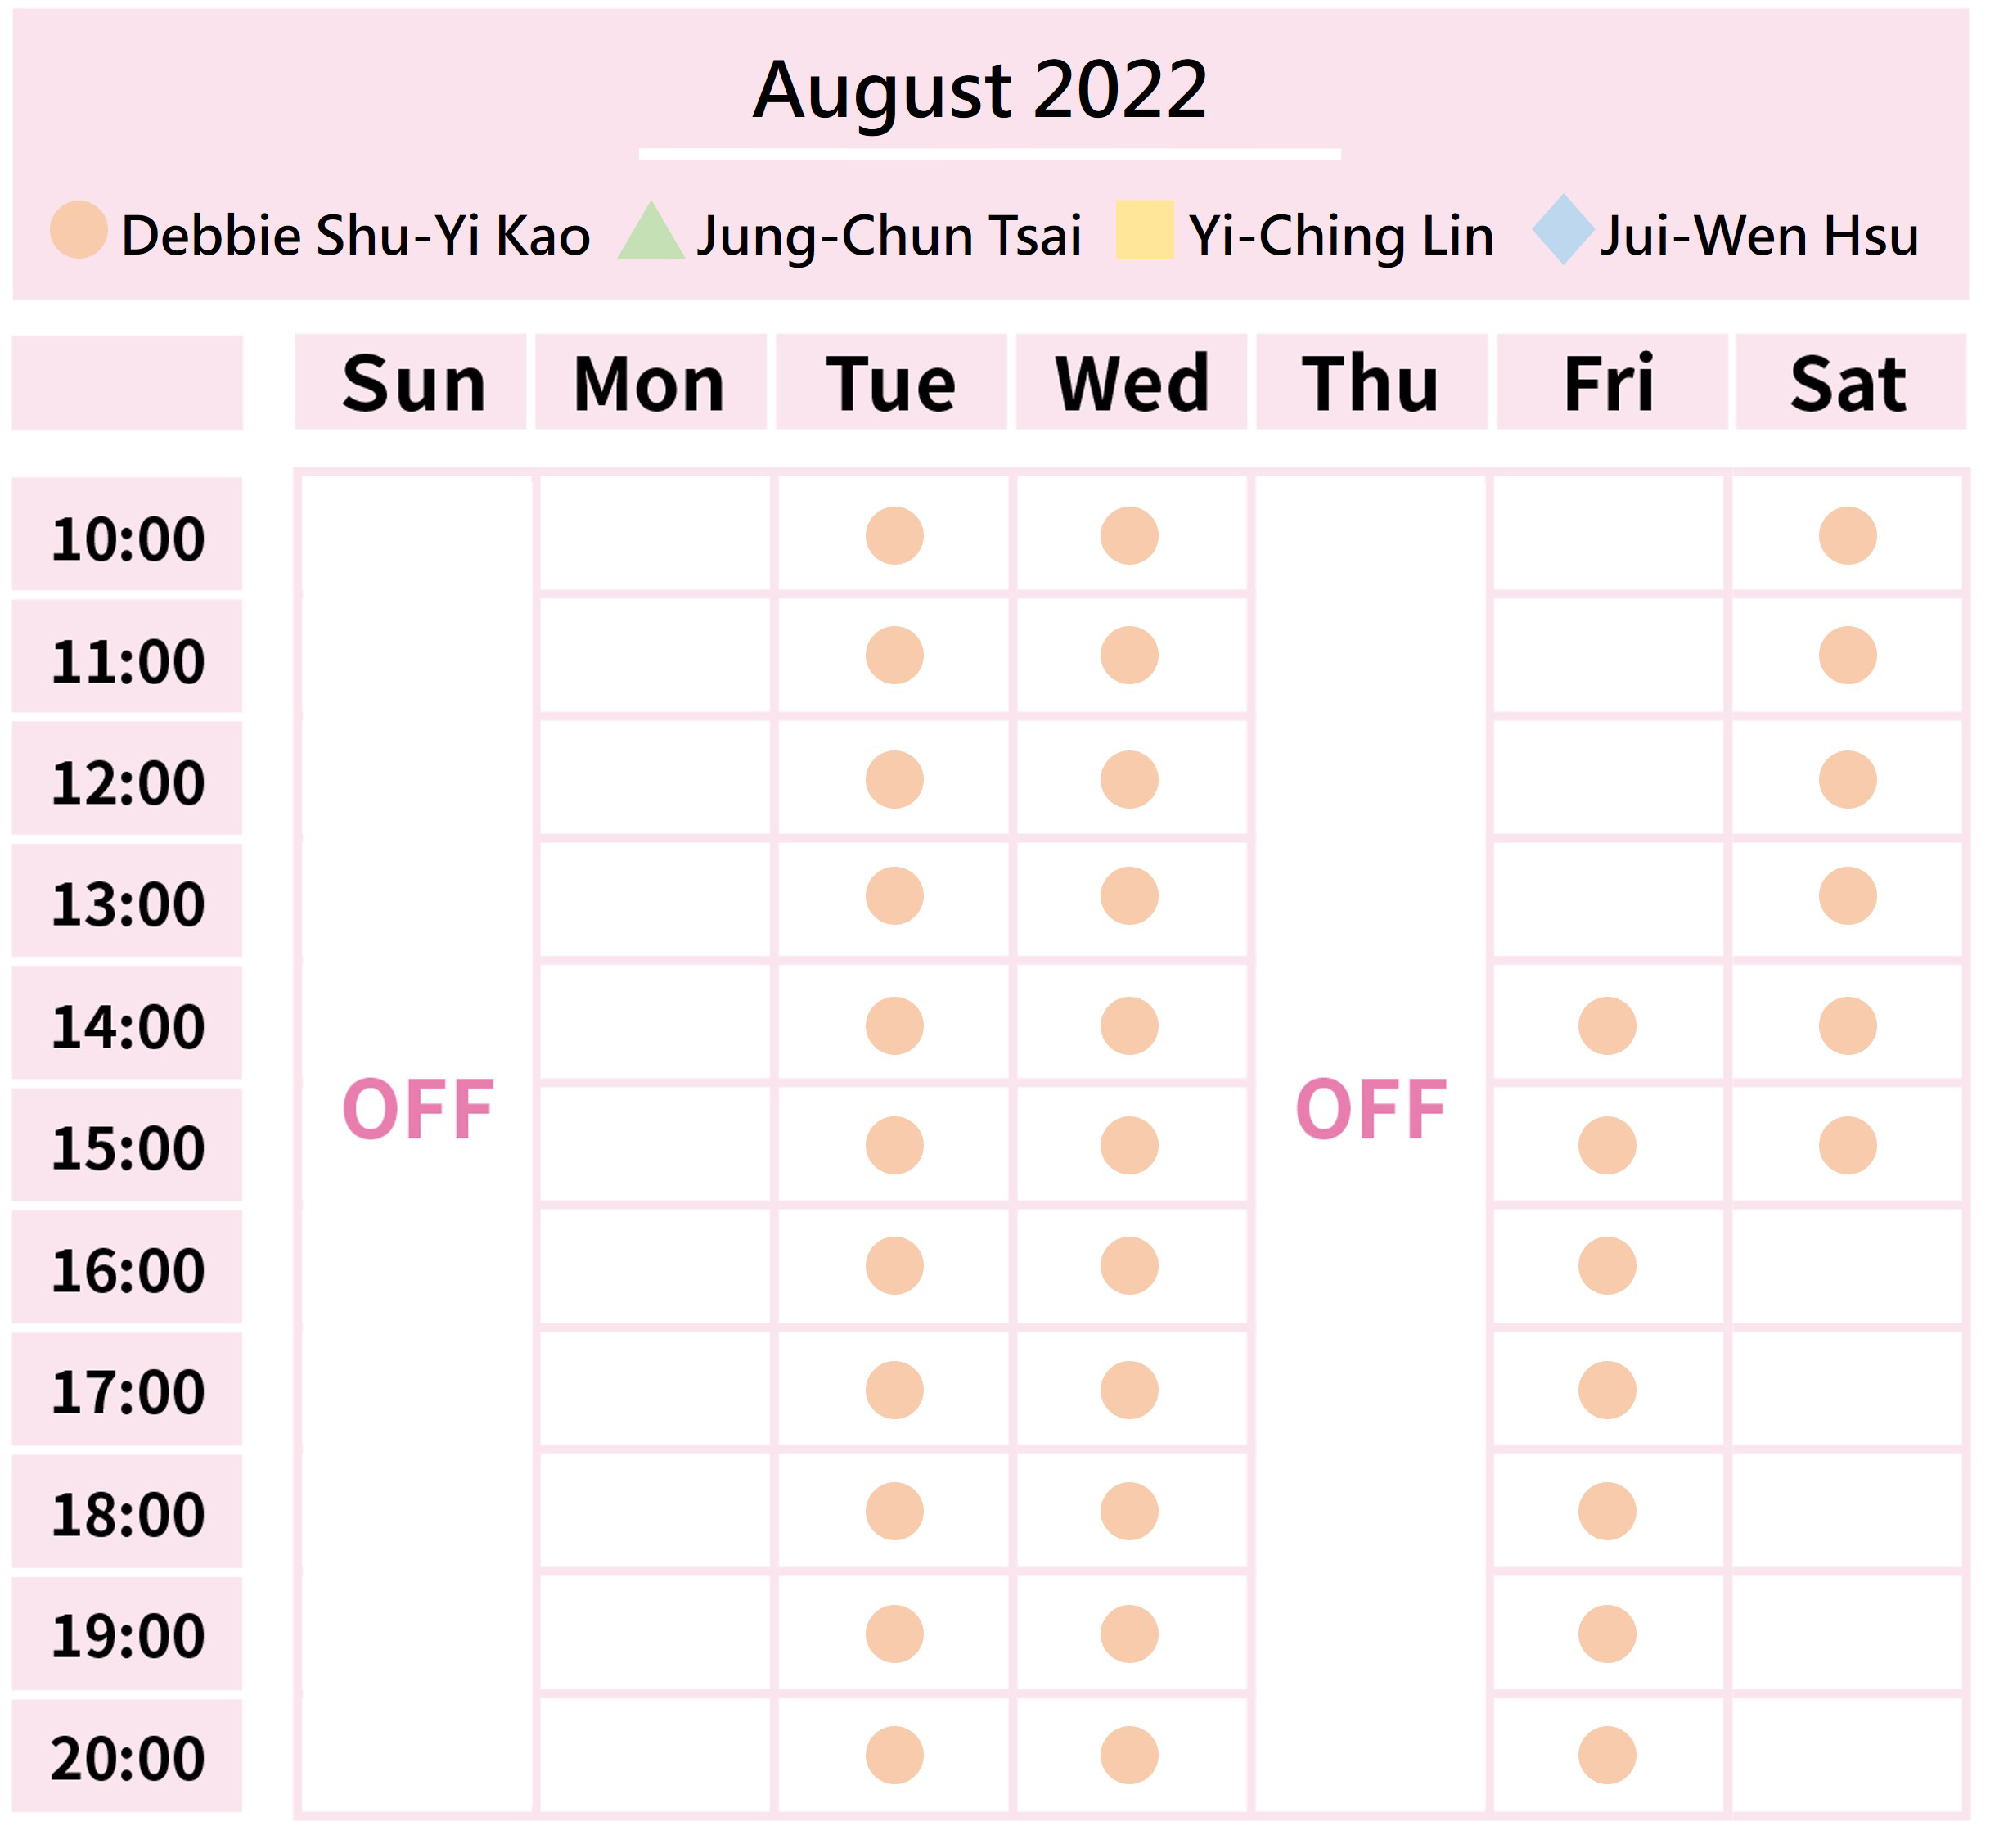Select the Friday 14:00 appointment dot
The image size is (1990, 1848).
[x=1607, y=1026]
